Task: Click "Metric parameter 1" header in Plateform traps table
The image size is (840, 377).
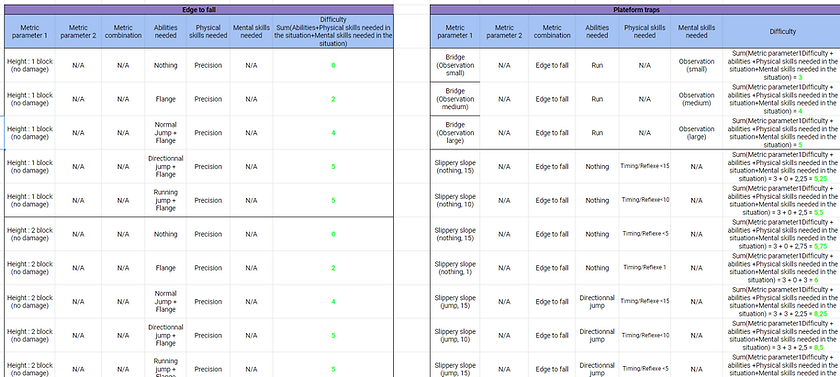Action: 455,32
